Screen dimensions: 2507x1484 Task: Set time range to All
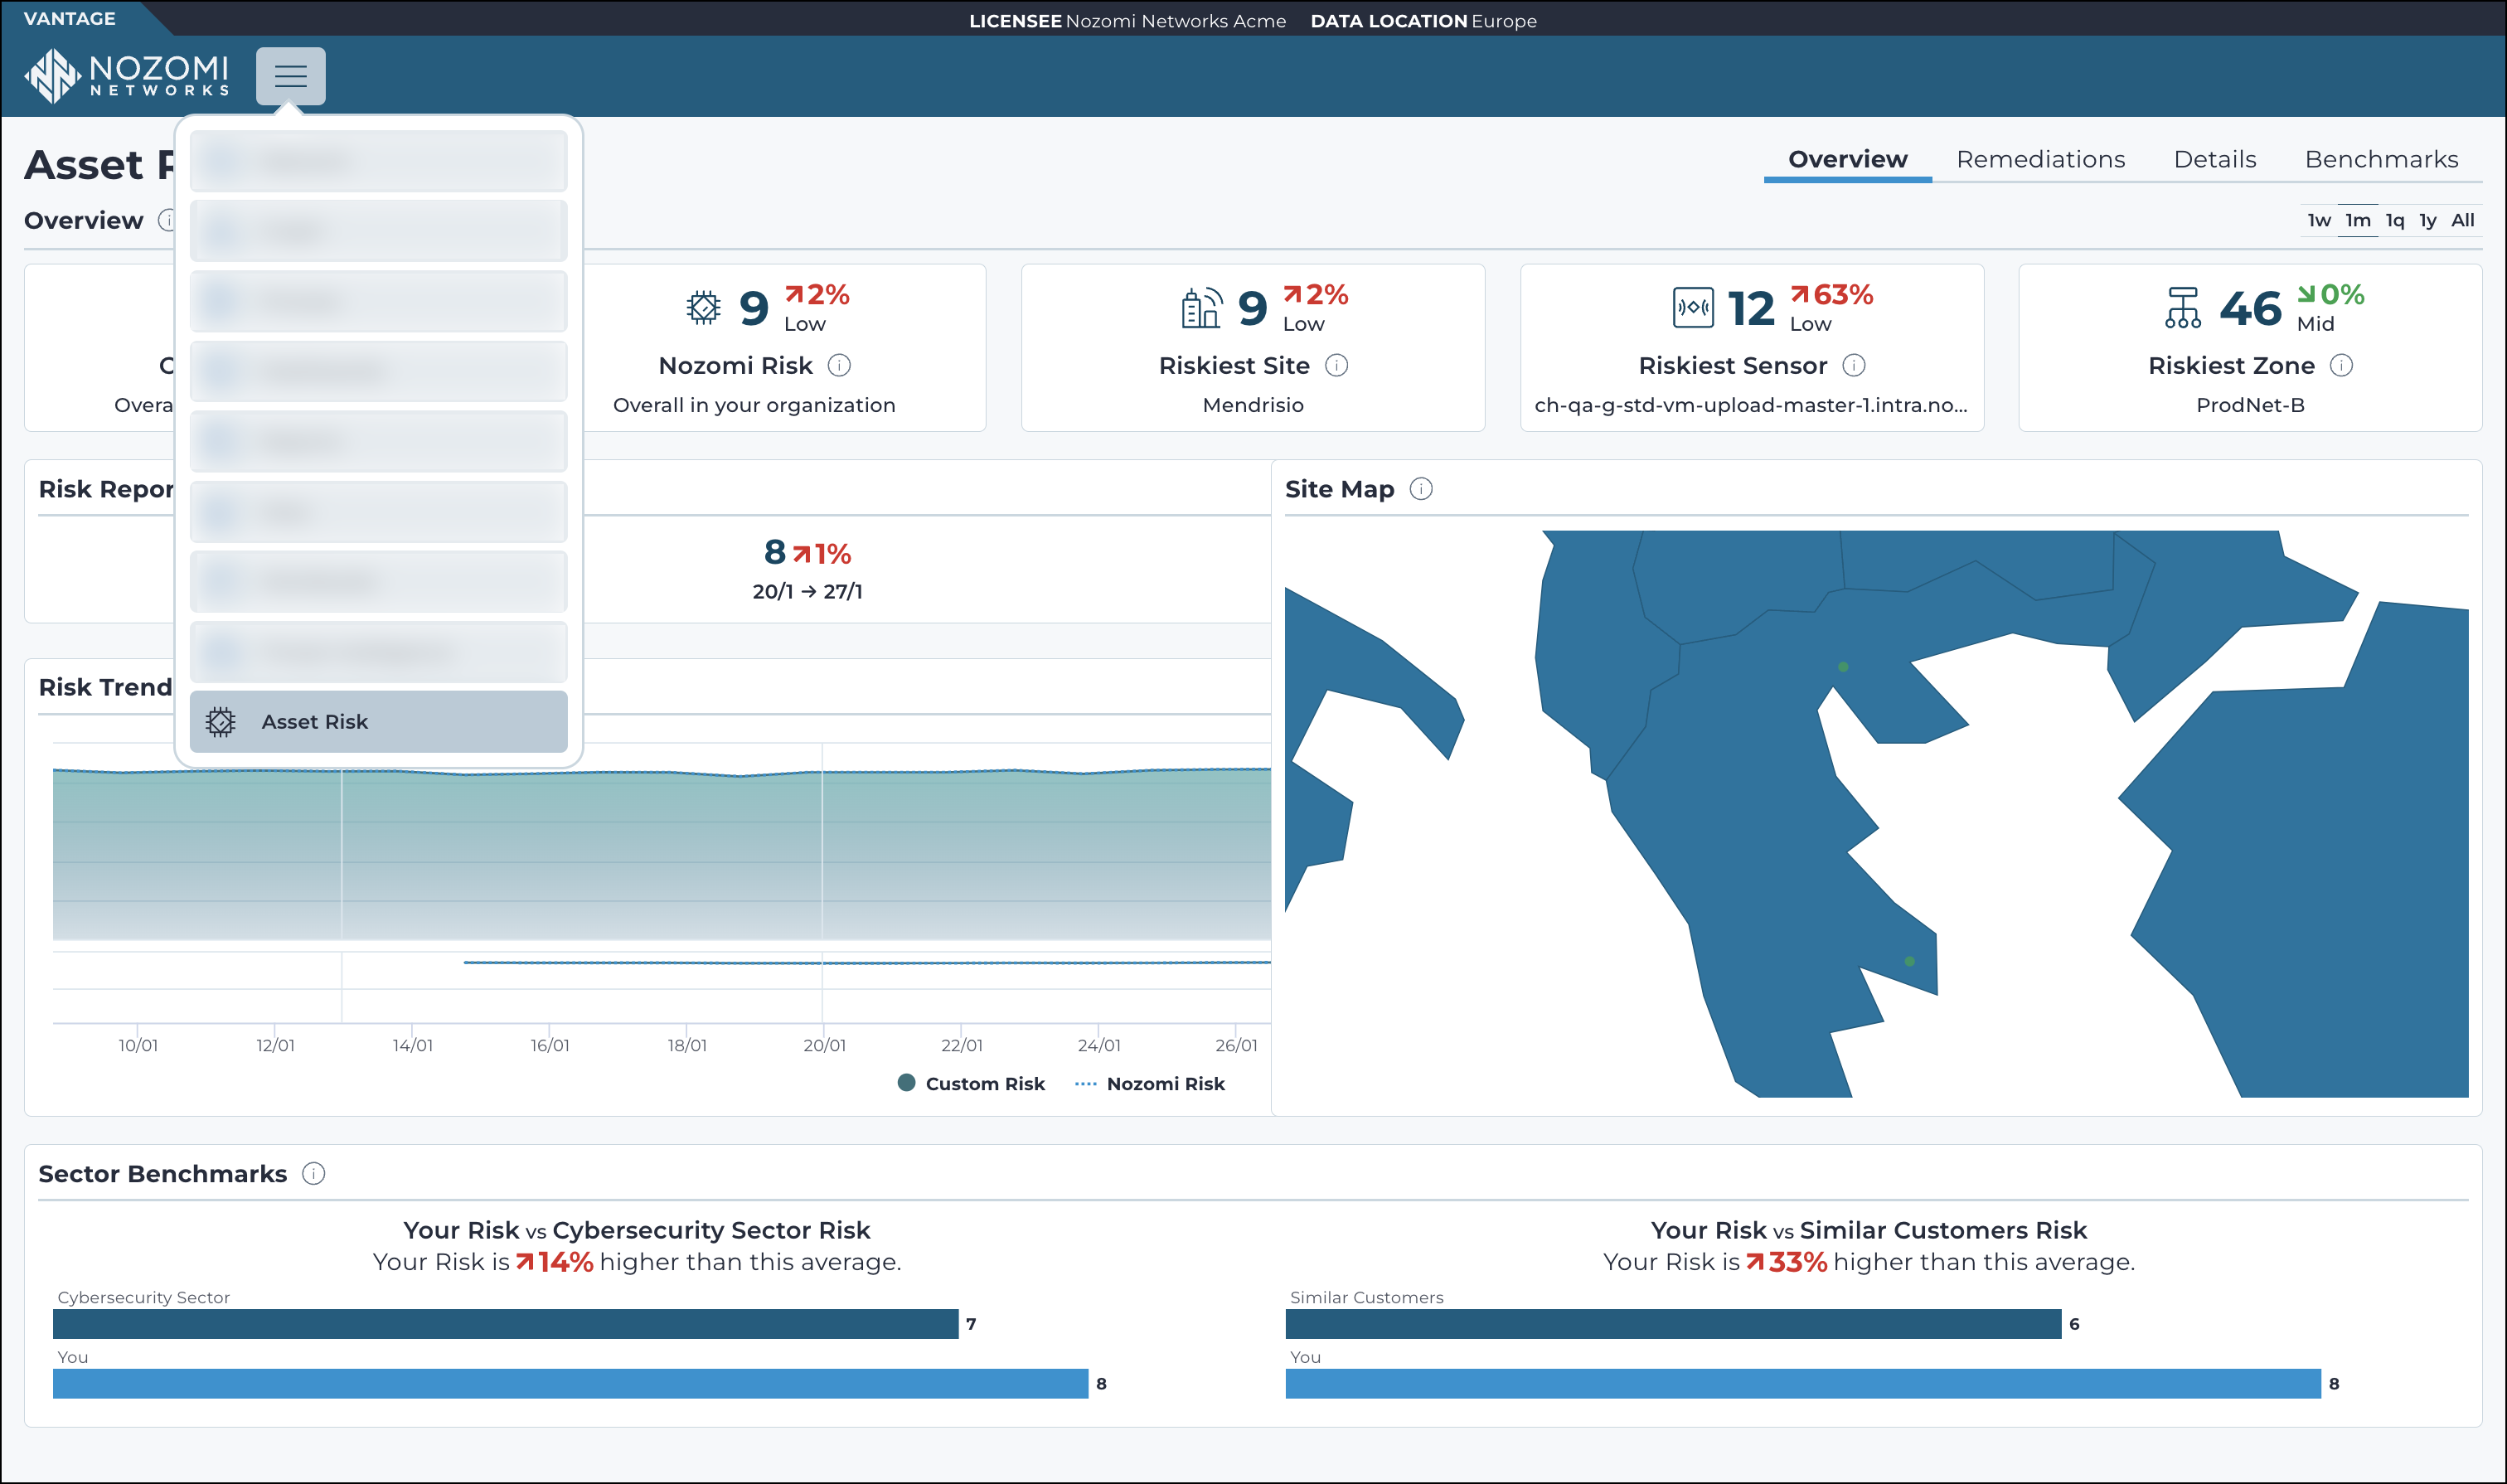click(2462, 220)
